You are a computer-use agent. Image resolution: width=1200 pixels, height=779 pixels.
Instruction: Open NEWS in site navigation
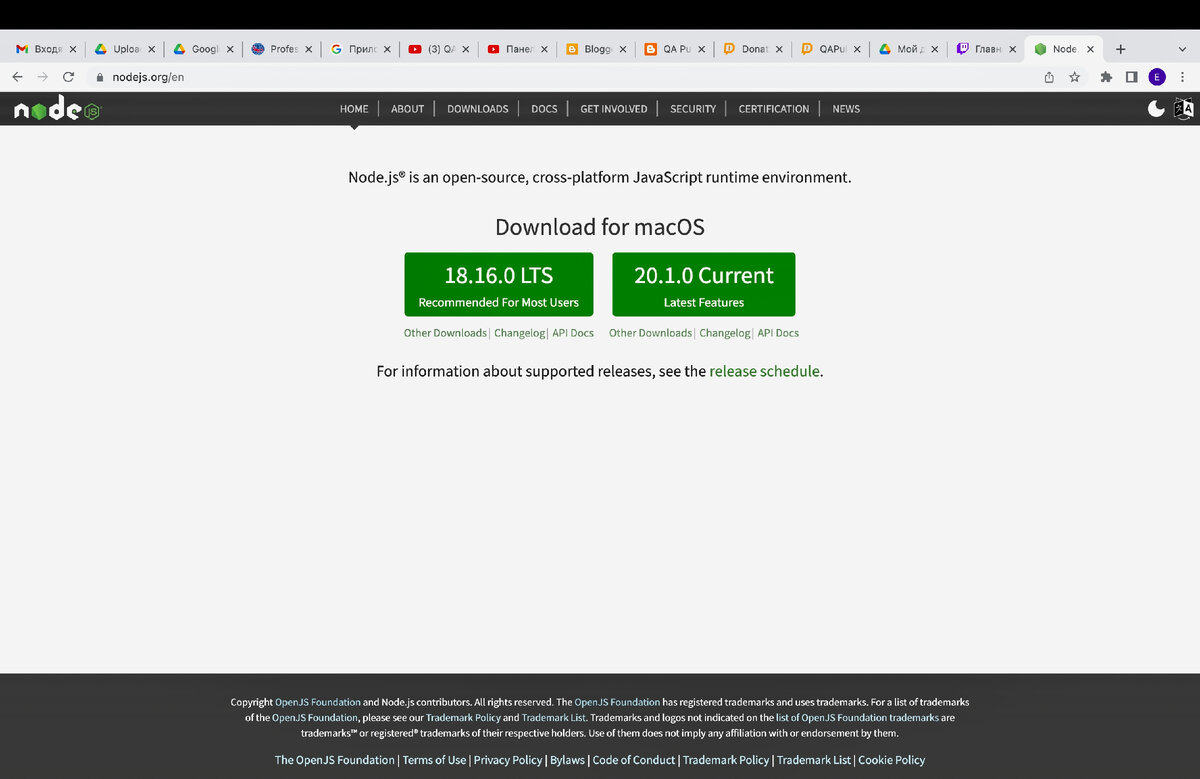(x=846, y=109)
